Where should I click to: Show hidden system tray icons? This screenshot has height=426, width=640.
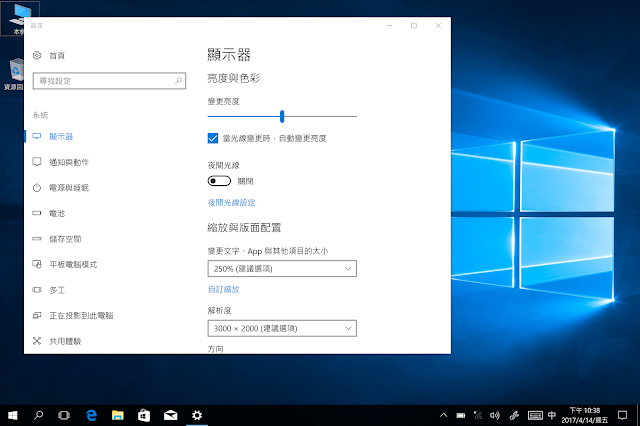tap(444, 415)
